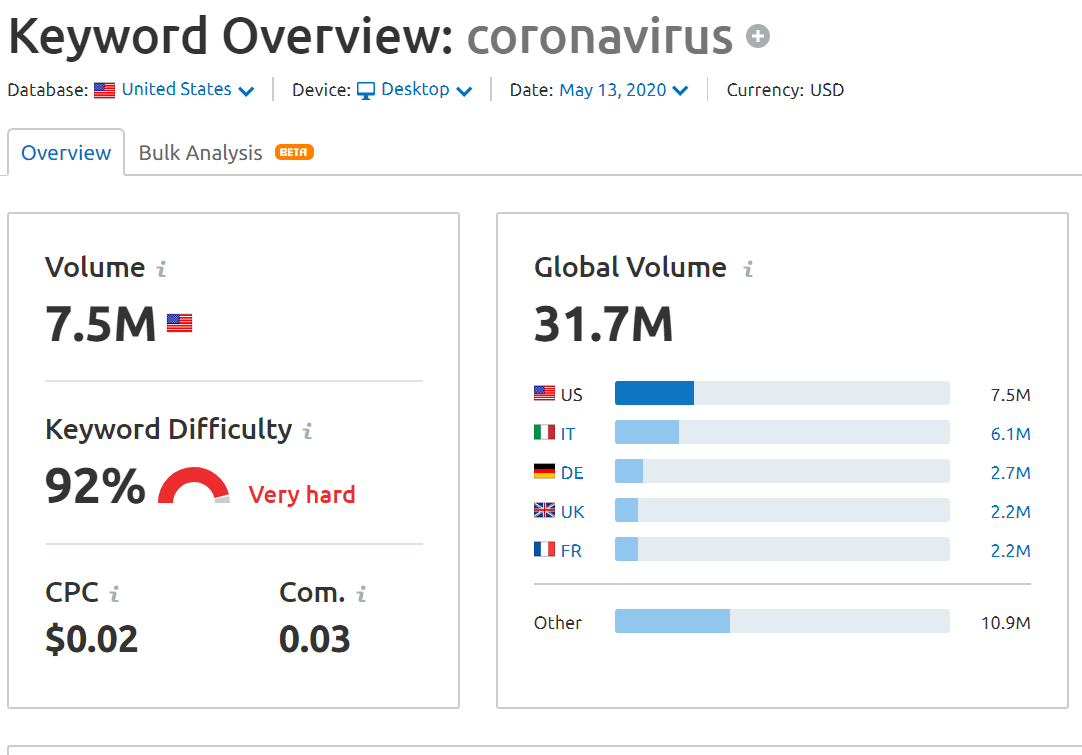Click the US flag beside 7.5M volume
This screenshot has height=755, width=1082.
click(179, 322)
